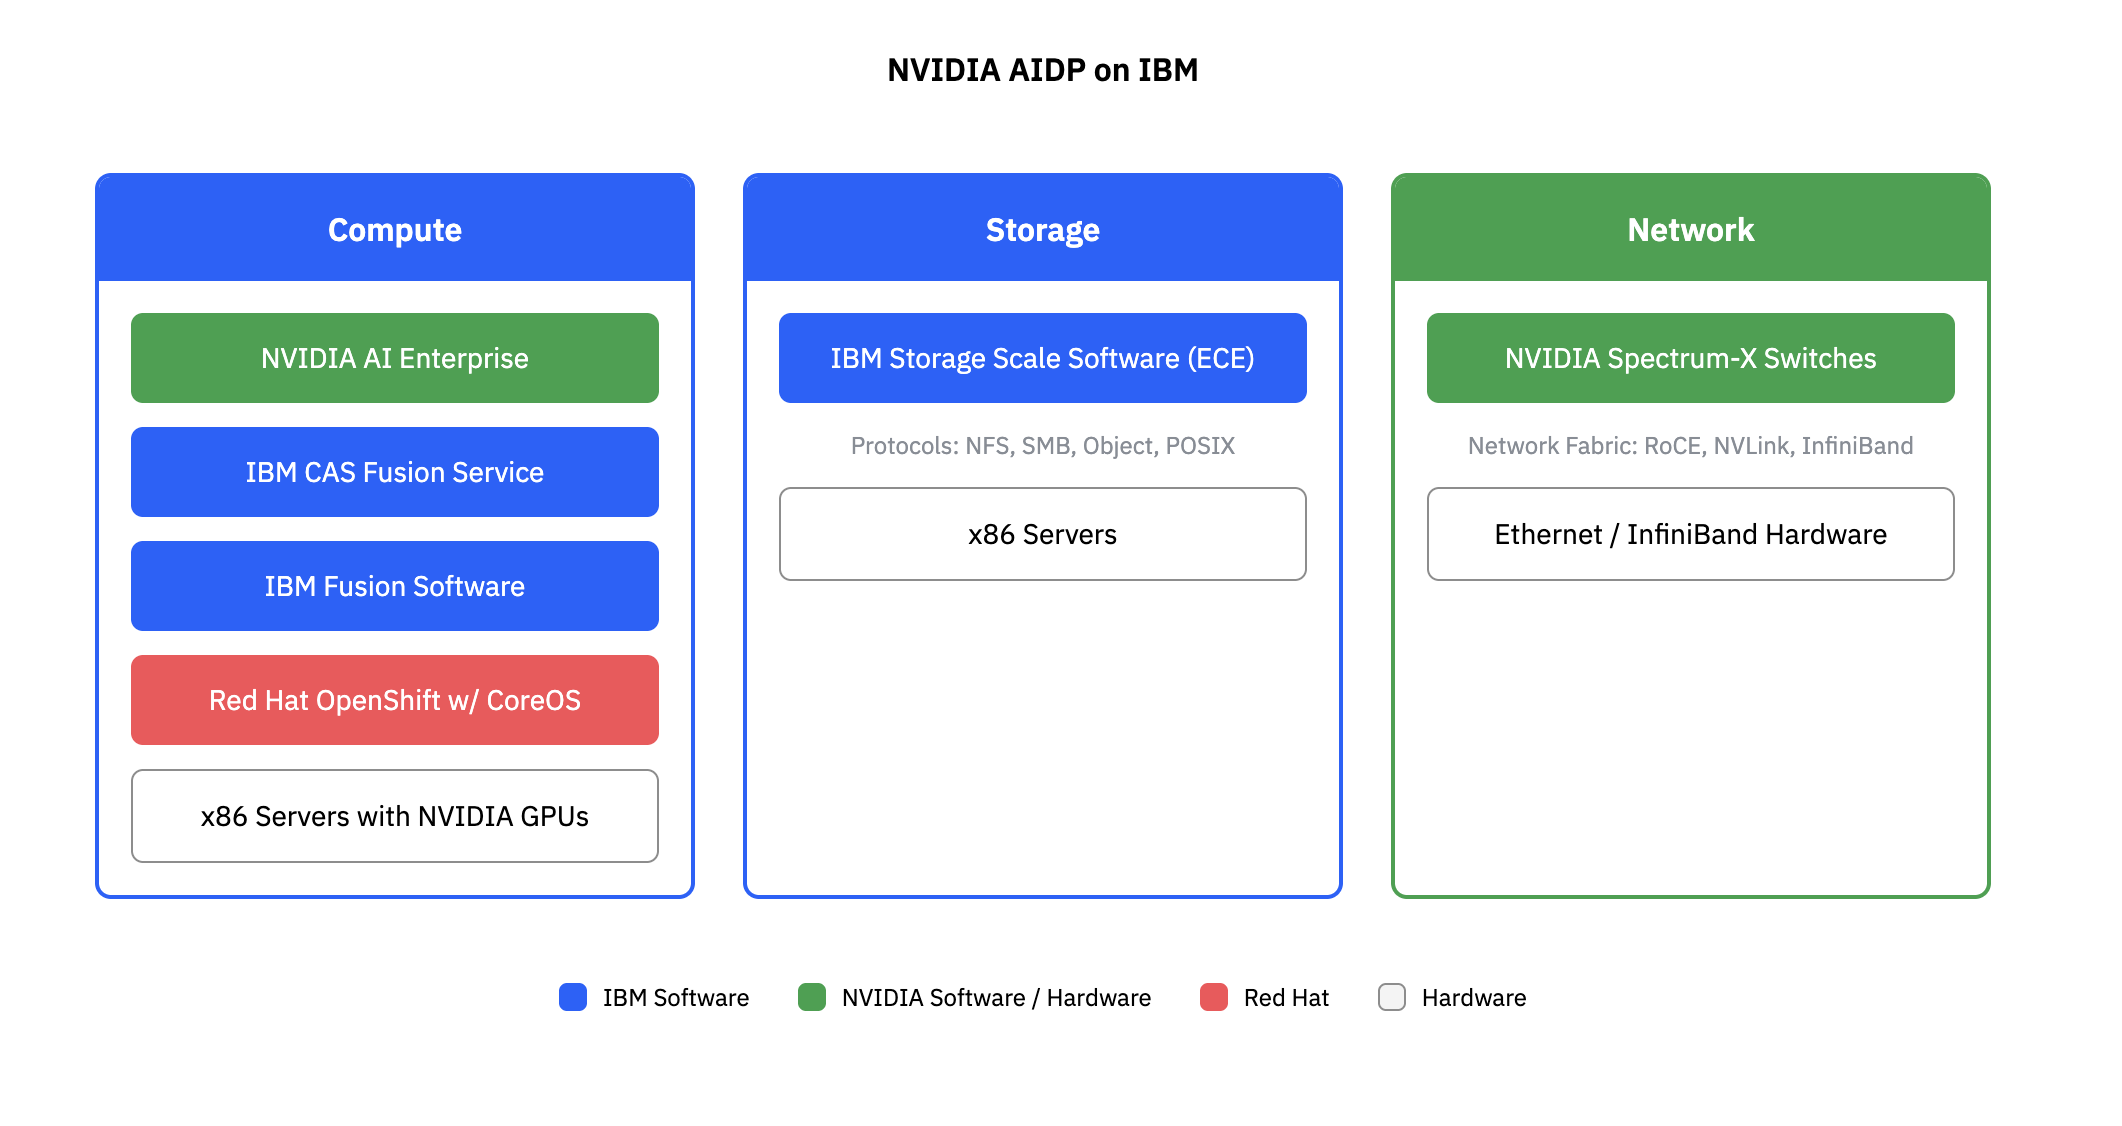Click the IBM CAS Fusion Service block
Image resolution: width=2122 pixels, height=1126 pixels.
pos(395,472)
